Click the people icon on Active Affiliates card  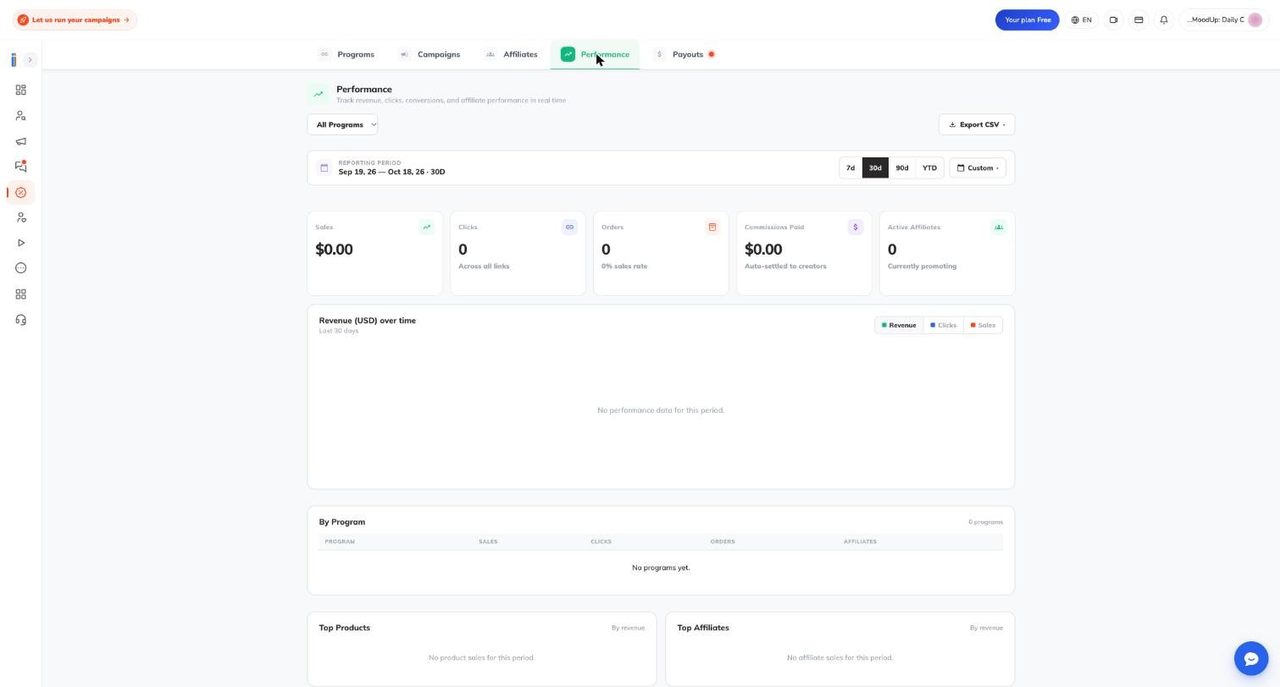[998, 227]
